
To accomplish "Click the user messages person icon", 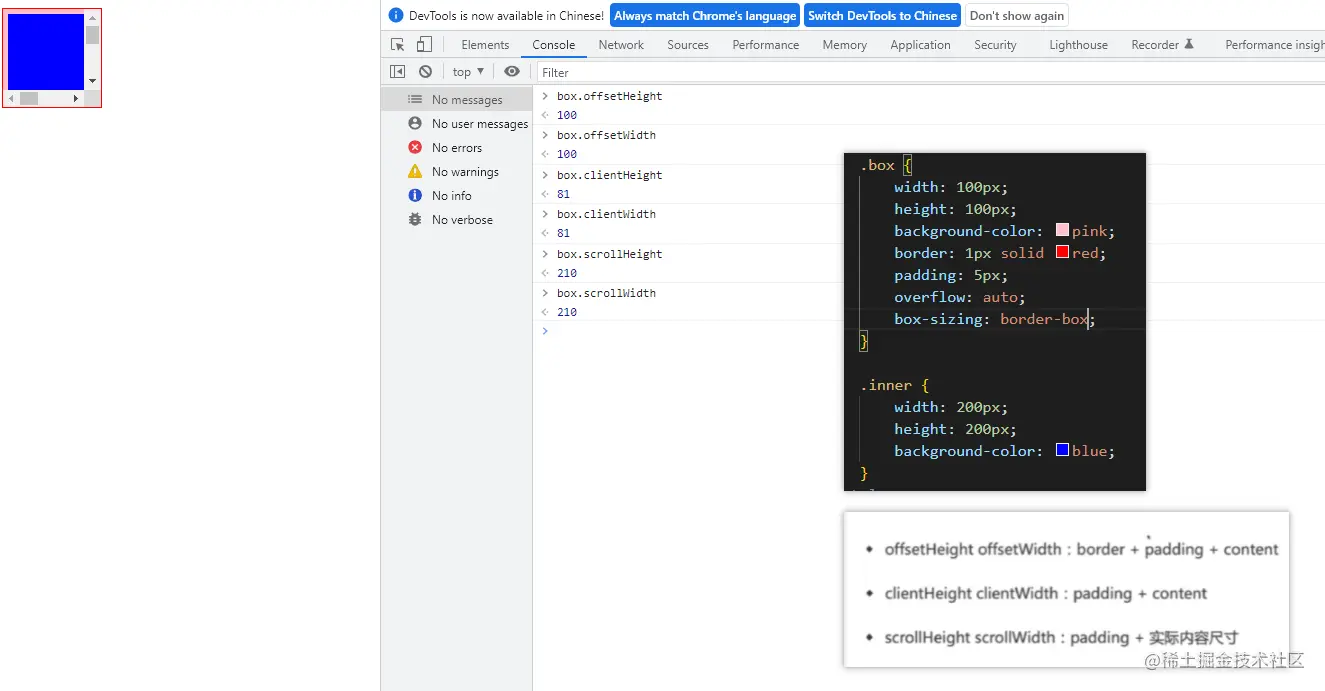I will (x=415, y=123).
